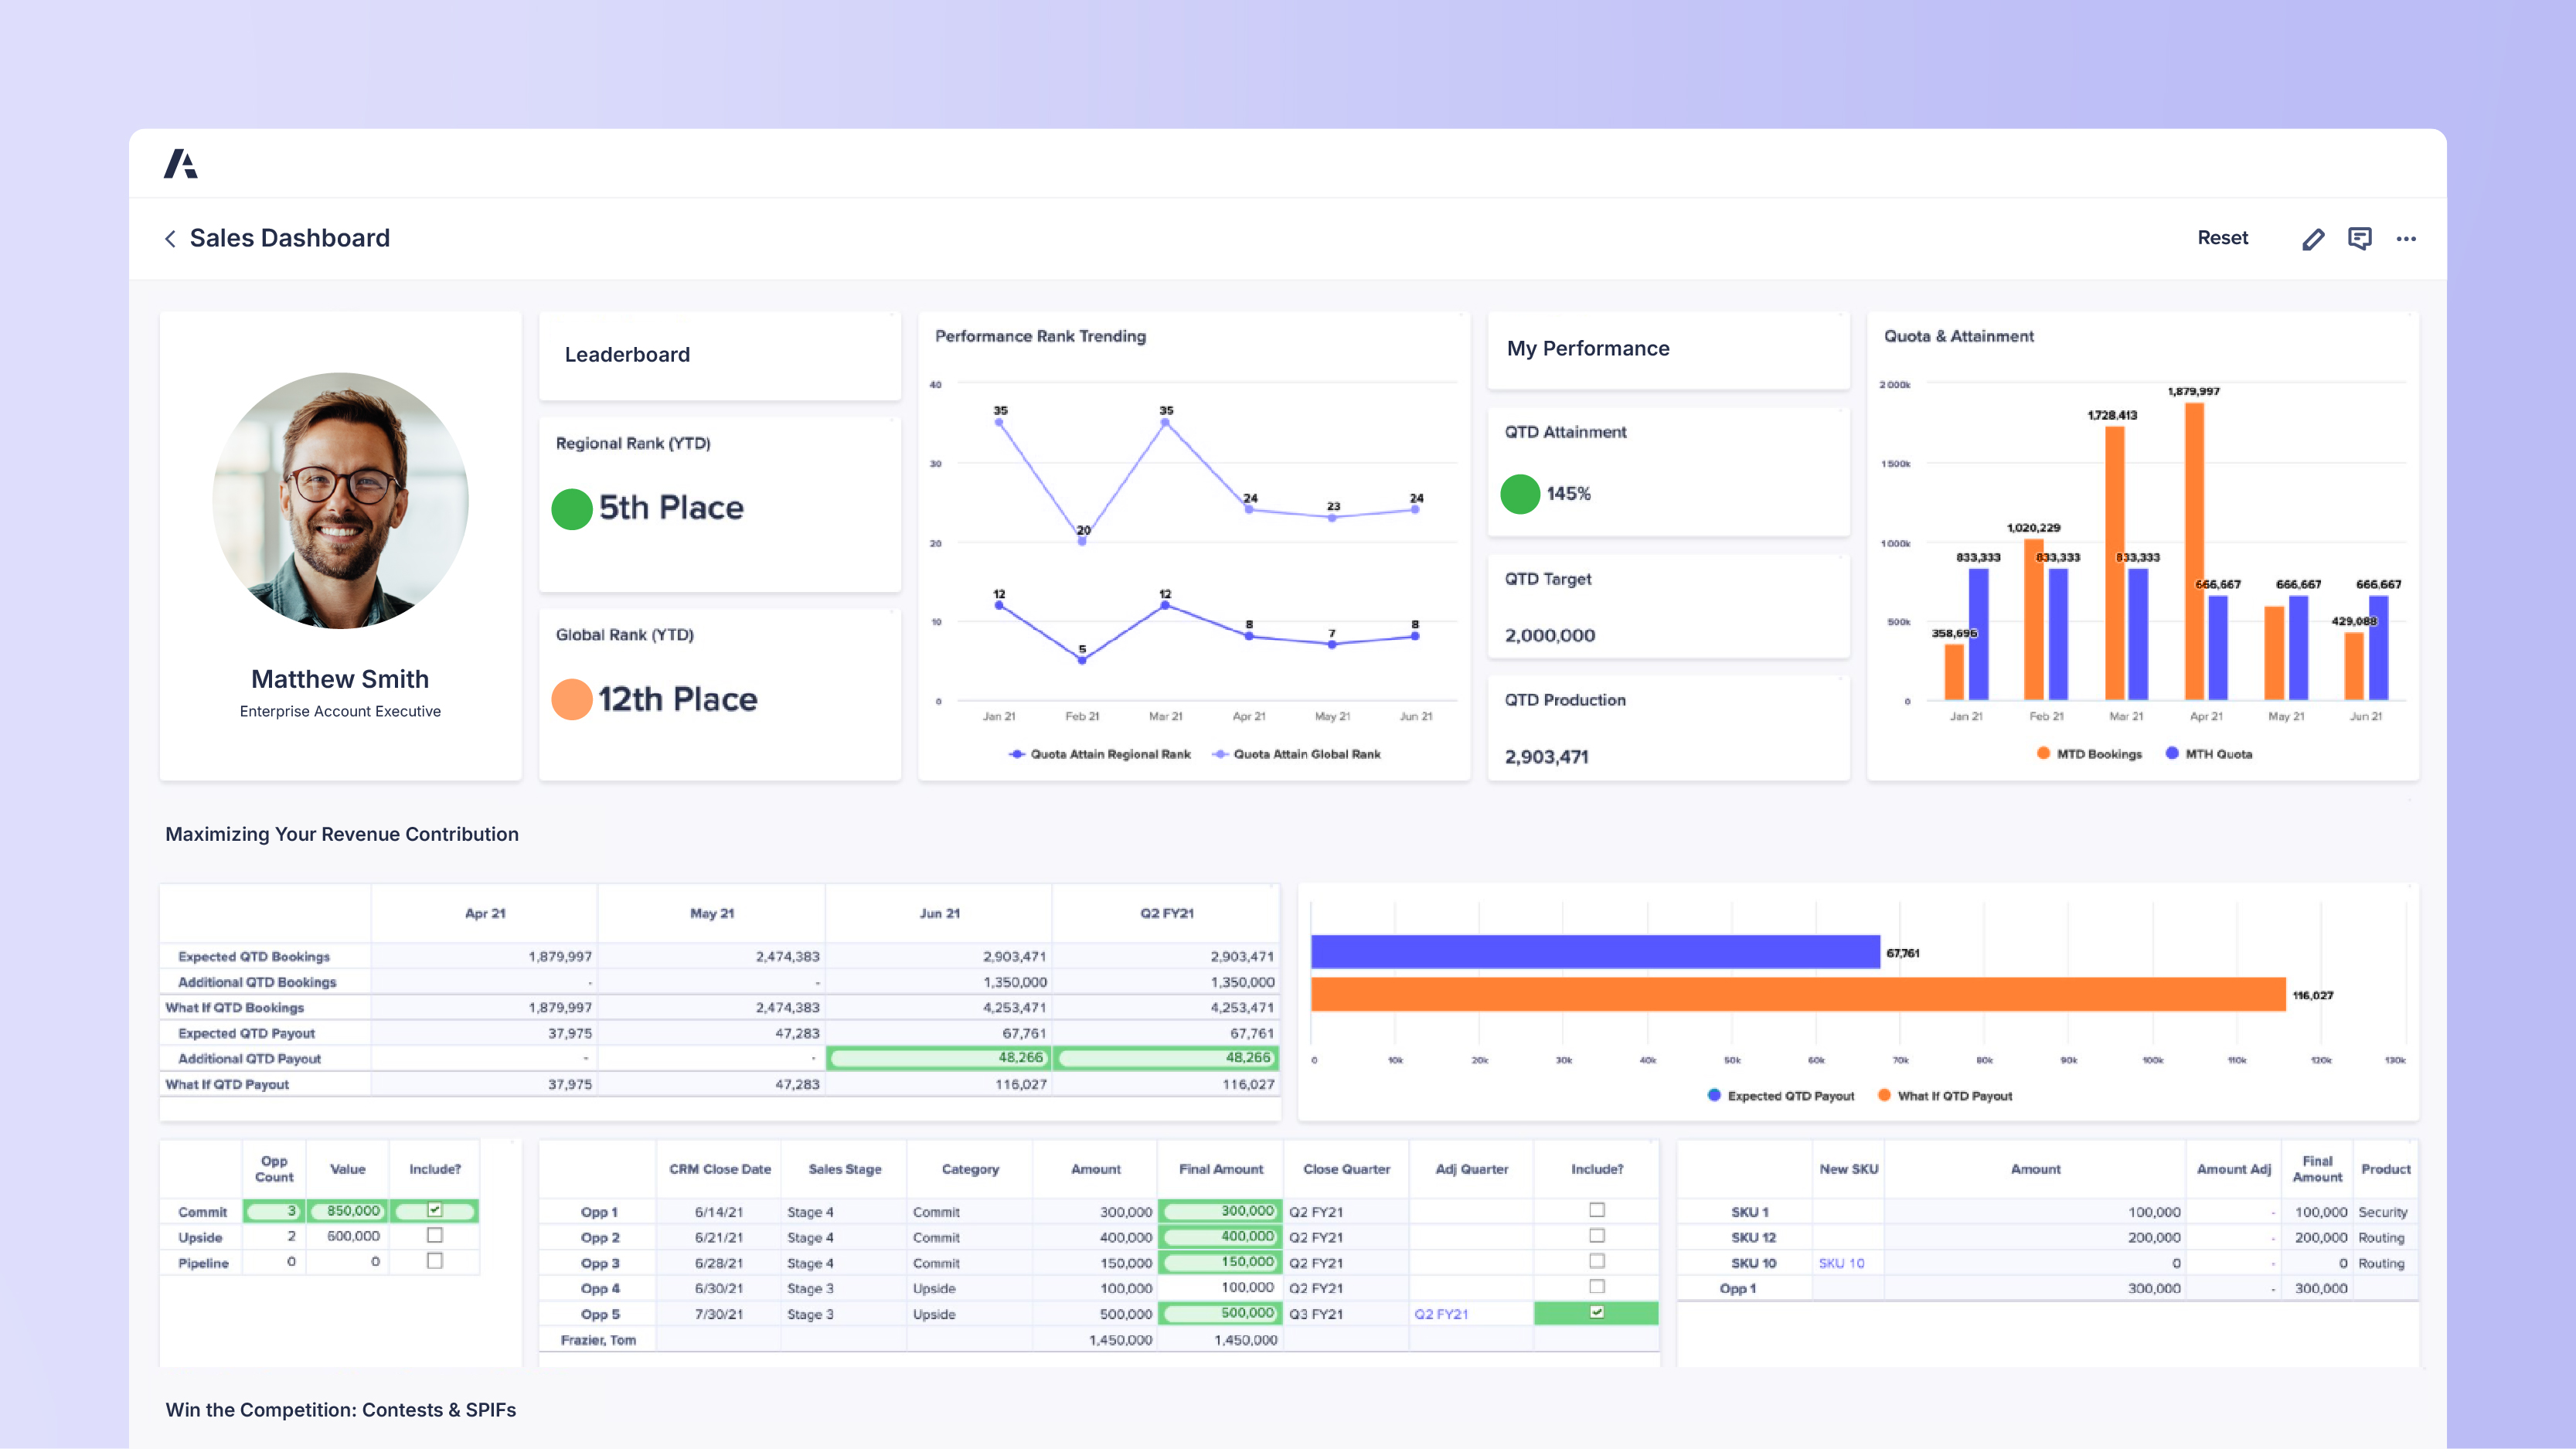Open the pencil edit icon
Image resolution: width=2576 pixels, height=1449 pixels.
pyautogui.click(x=2312, y=239)
